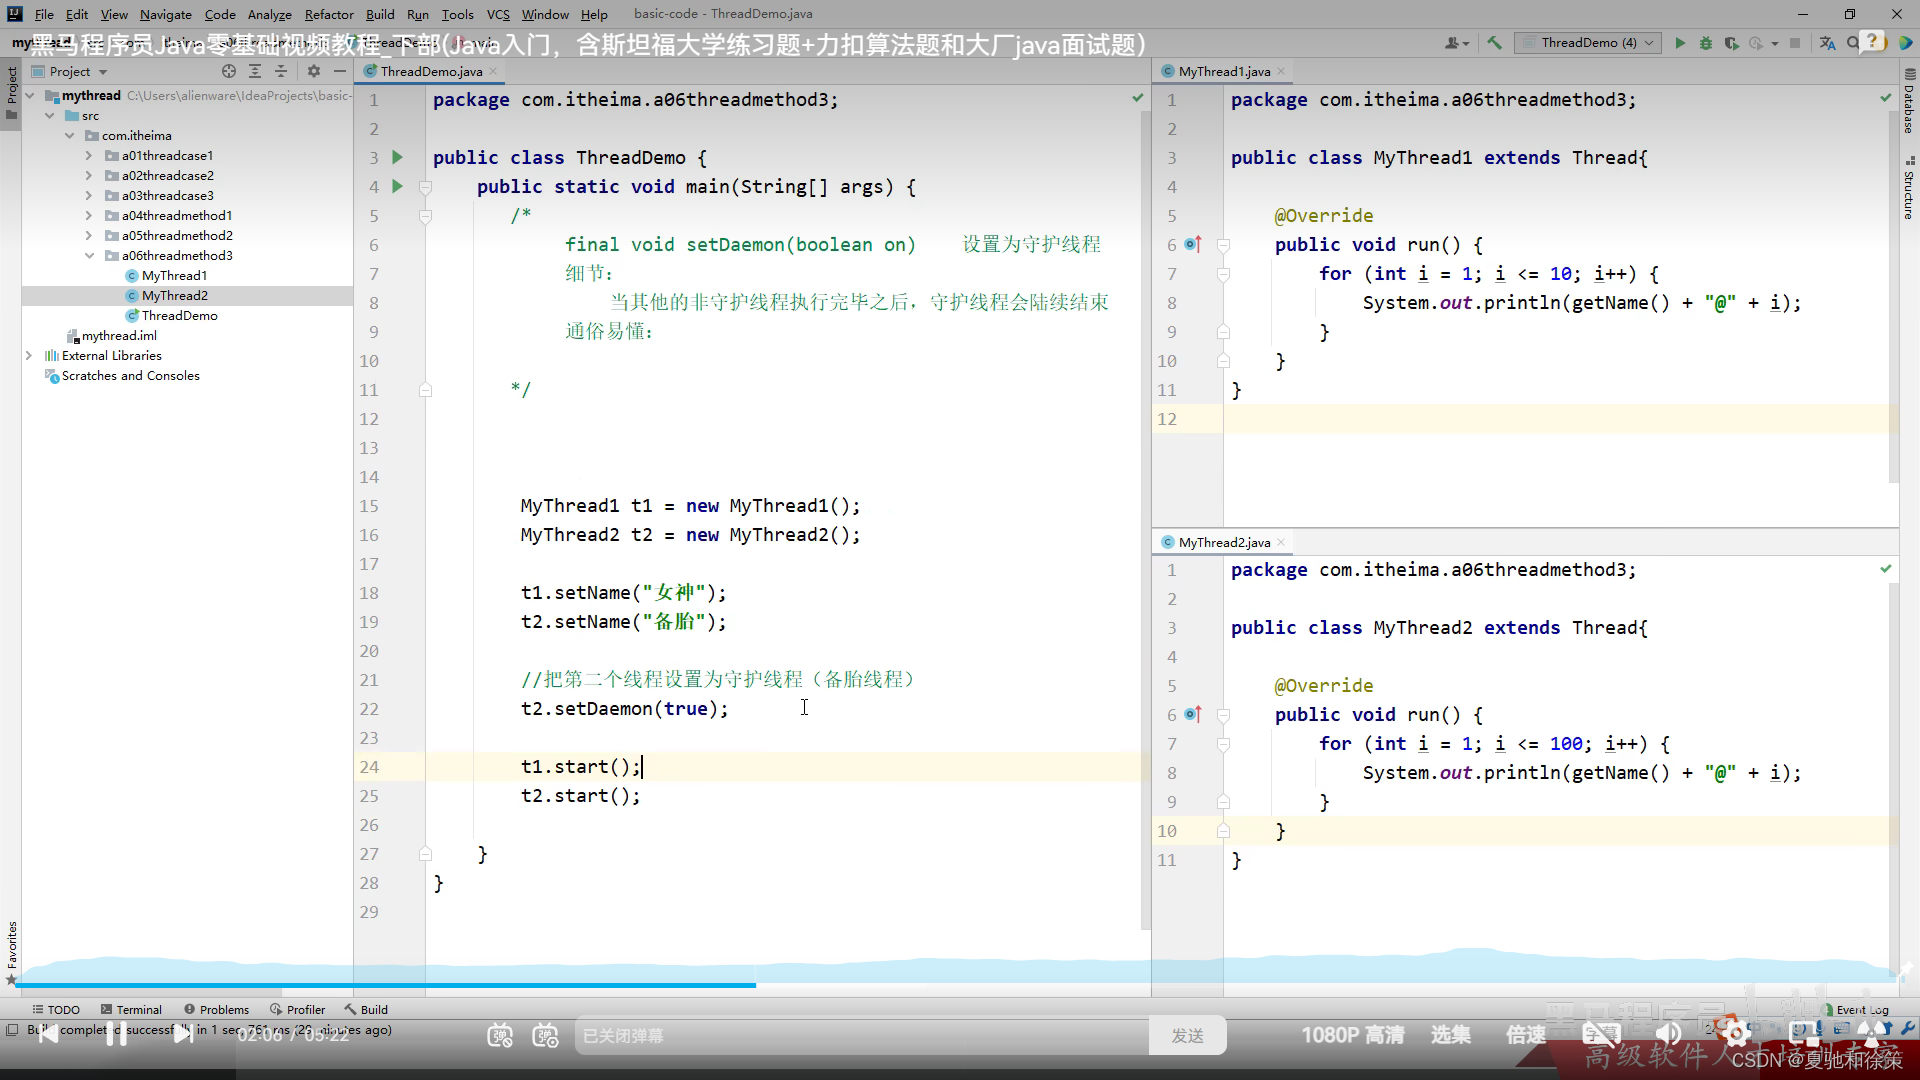Image resolution: width=1920 pixels, height=1080 pixels.
Task: Expand the External Libraries node
Action: point(29,355)
